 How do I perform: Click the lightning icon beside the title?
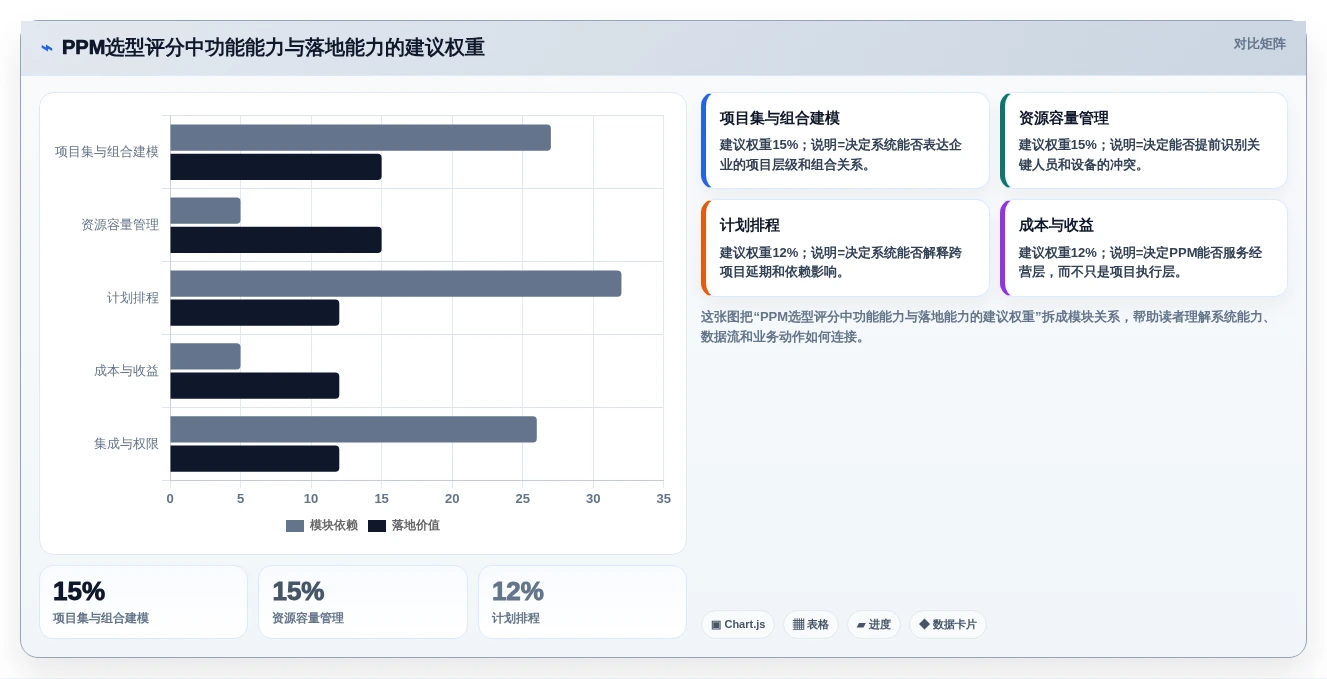pyautogui.click(x=47, y=48)
